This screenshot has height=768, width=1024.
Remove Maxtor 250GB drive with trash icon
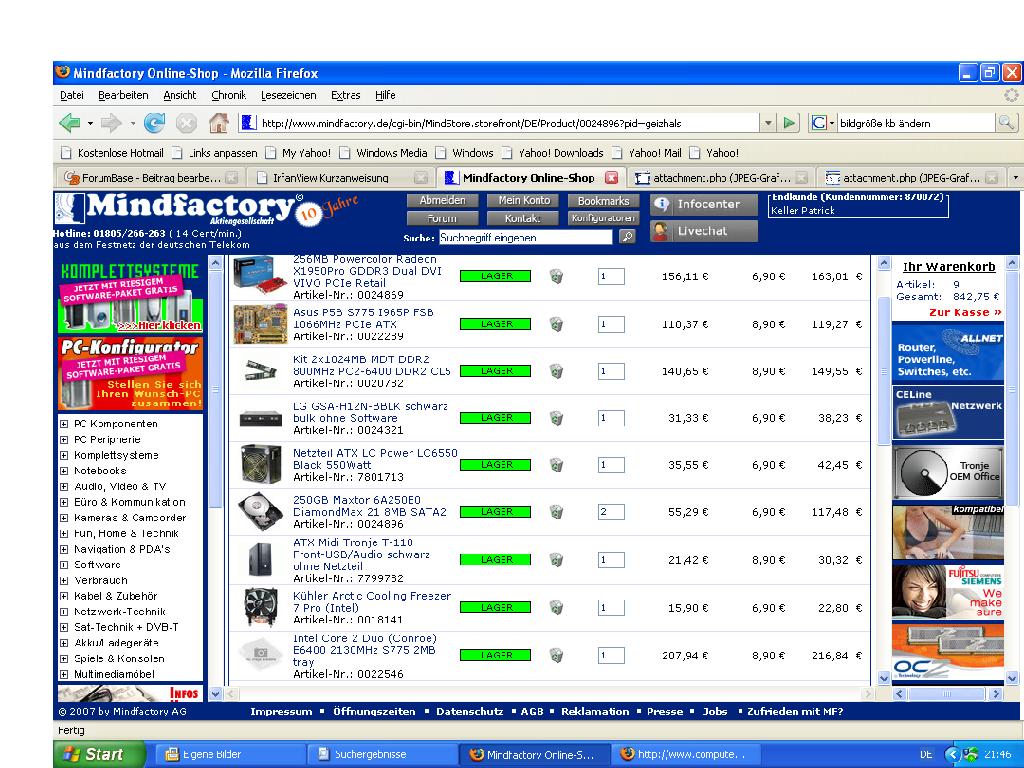tap(556, 512)
